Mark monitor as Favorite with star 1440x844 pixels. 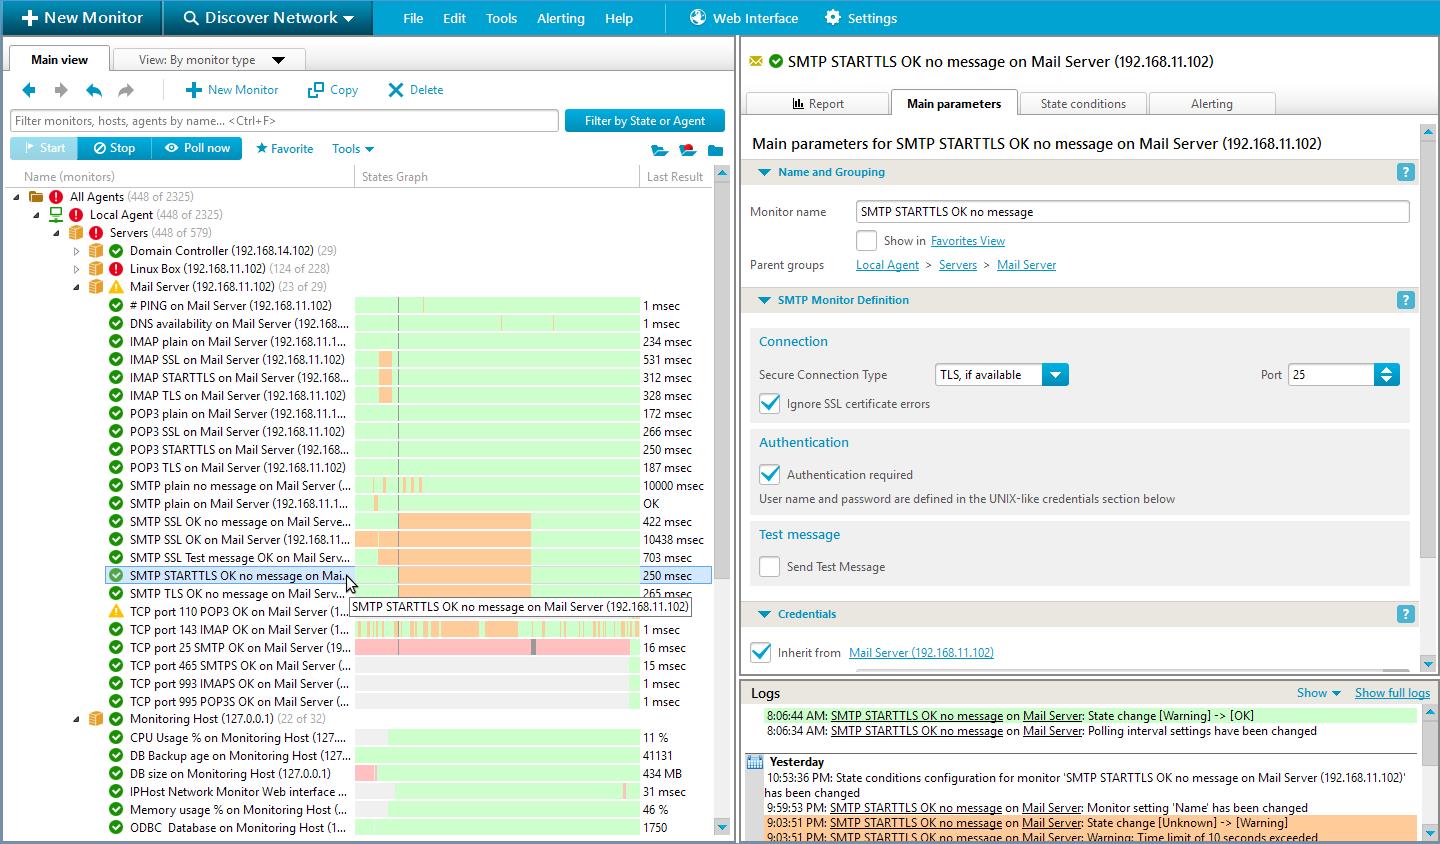click(x=284, y=149)
